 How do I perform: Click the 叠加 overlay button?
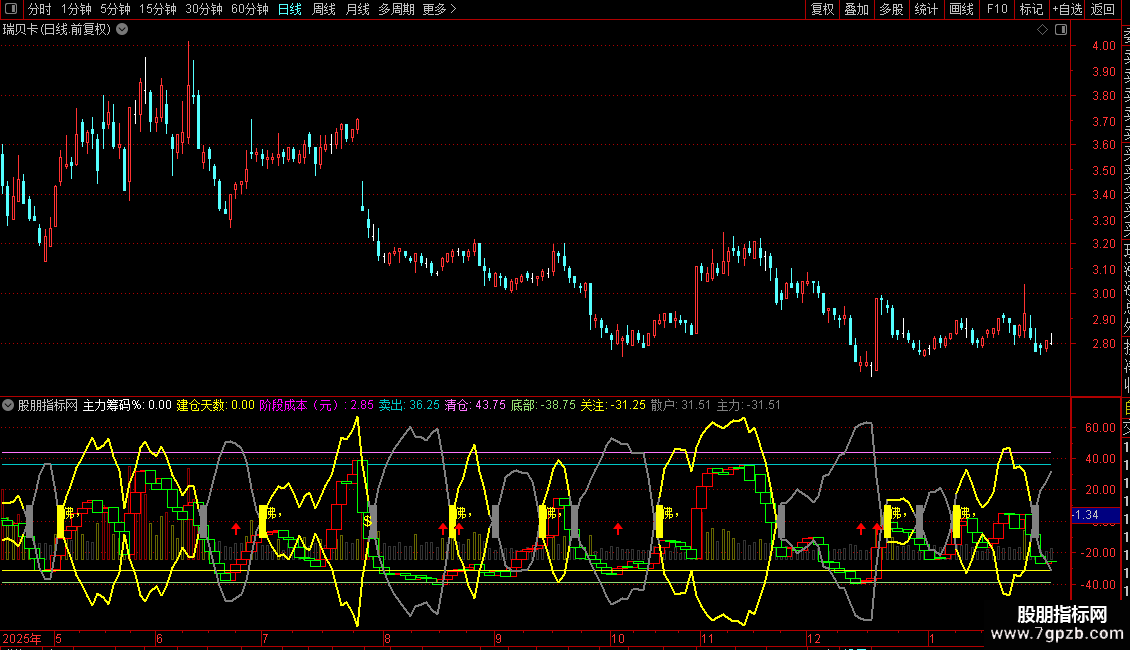pyautogui.click(x=856, y=9)
